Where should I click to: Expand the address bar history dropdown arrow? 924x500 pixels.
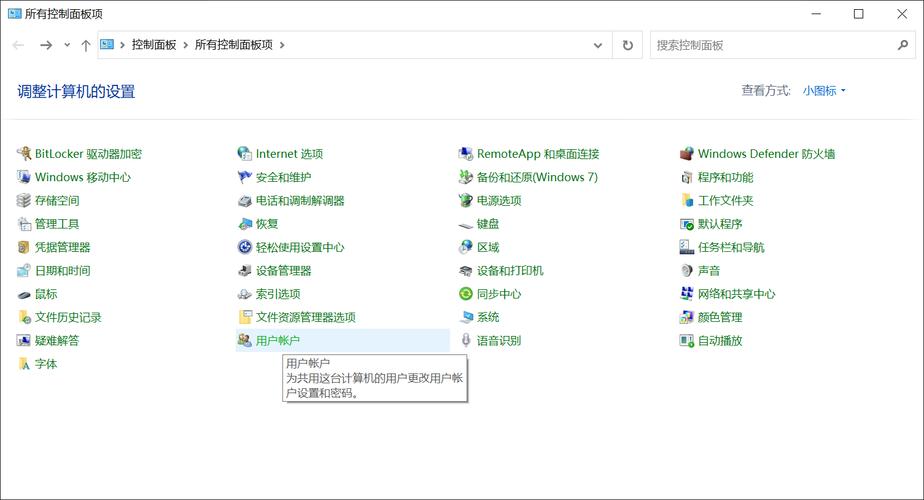click(598, 45)
